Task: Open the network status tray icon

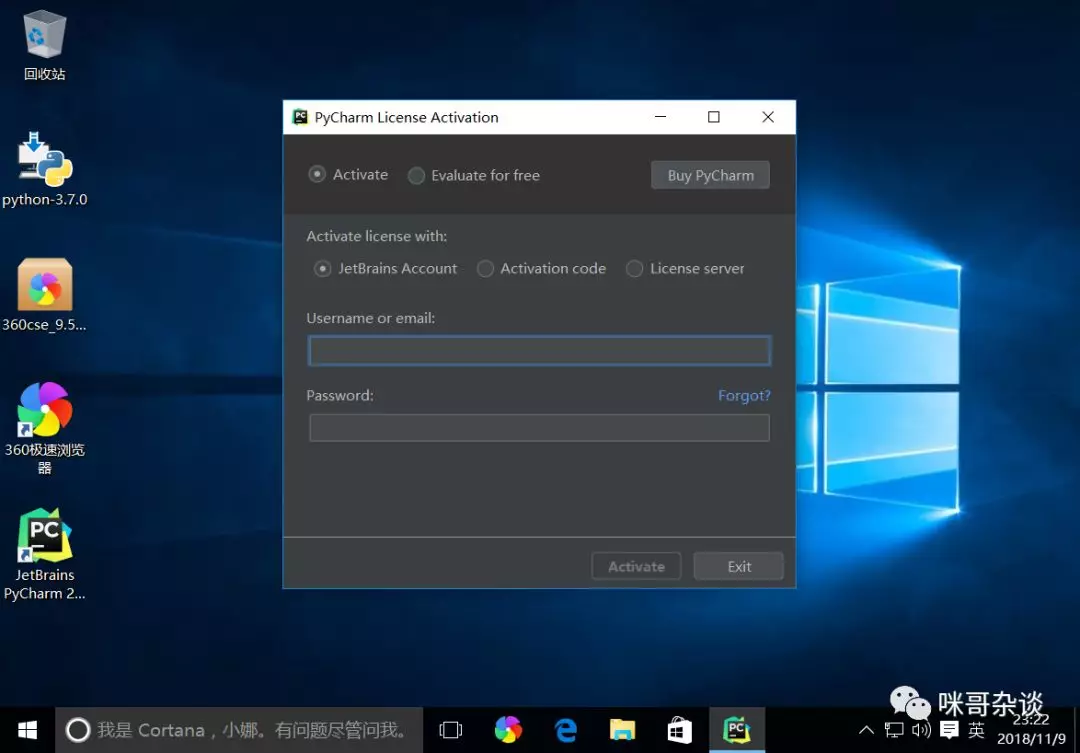Action: pyautogui.click(x=894, y=730)
